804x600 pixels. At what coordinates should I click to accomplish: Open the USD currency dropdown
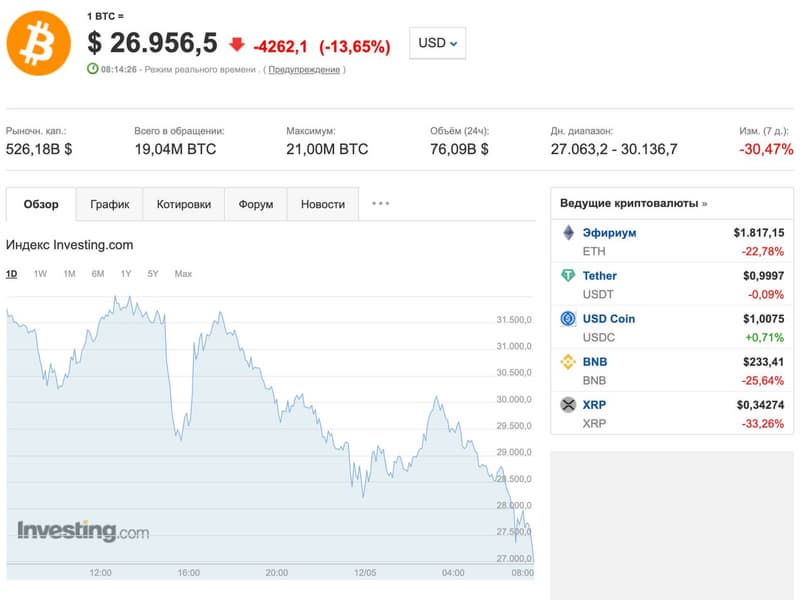437,43
